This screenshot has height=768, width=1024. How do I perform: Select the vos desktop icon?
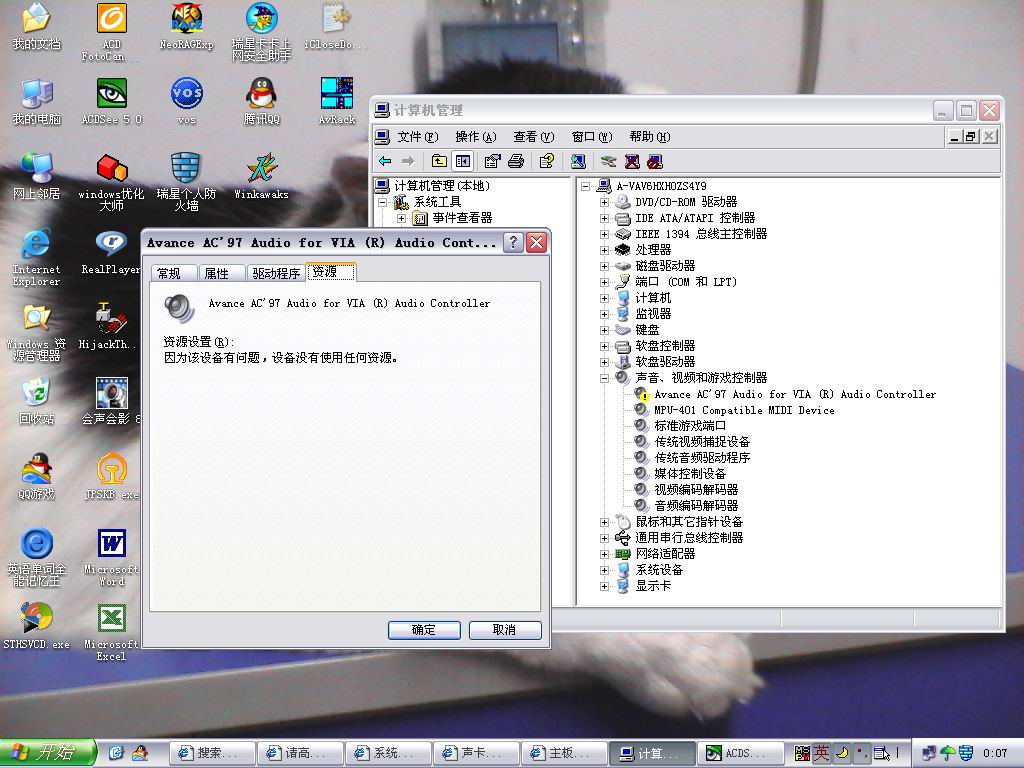click(x=187, y=101)
